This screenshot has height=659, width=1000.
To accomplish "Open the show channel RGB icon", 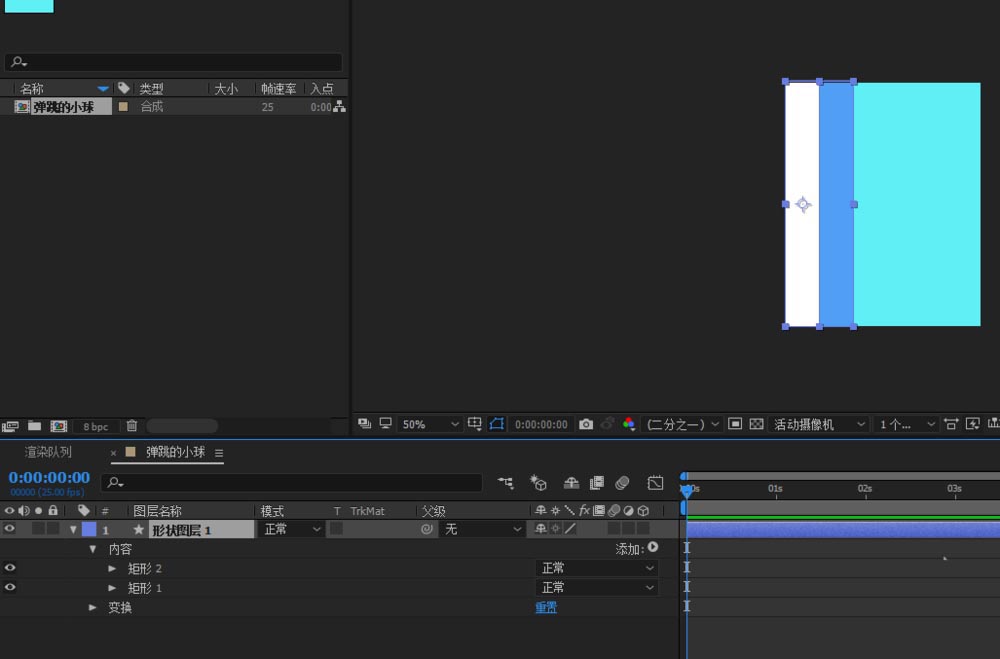I will click(x=628, y=424).
